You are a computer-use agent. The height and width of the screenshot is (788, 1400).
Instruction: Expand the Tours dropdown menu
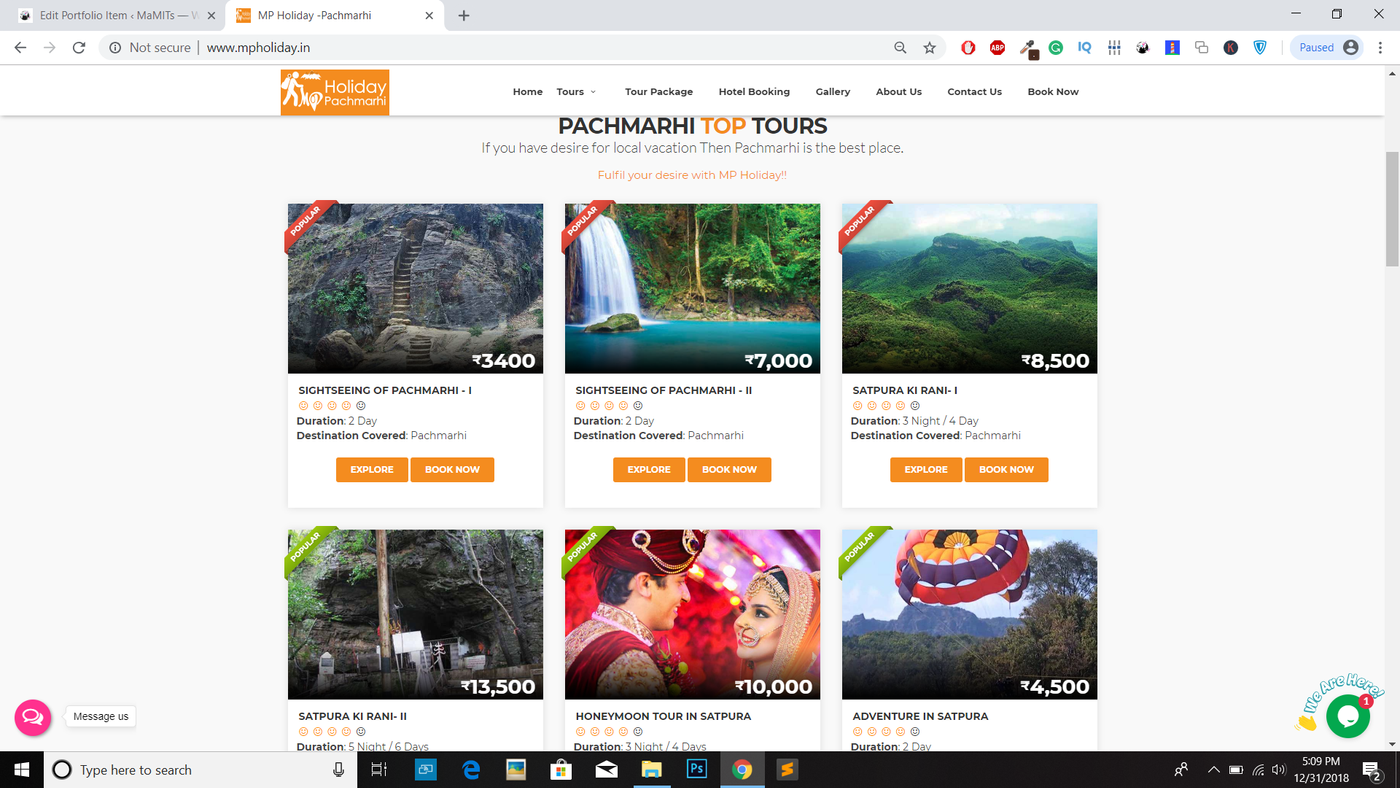(576, 92)
